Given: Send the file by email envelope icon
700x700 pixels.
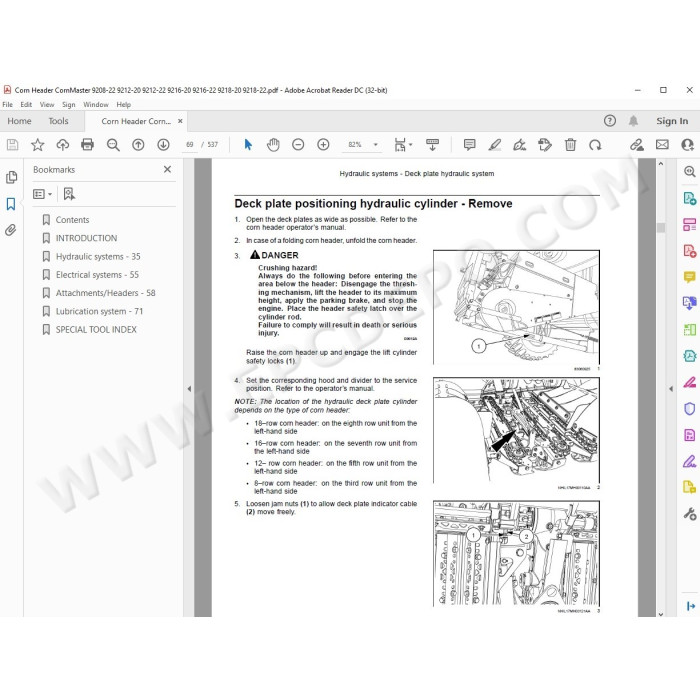Looking at the screenshot, I should [x=662, y=145].
